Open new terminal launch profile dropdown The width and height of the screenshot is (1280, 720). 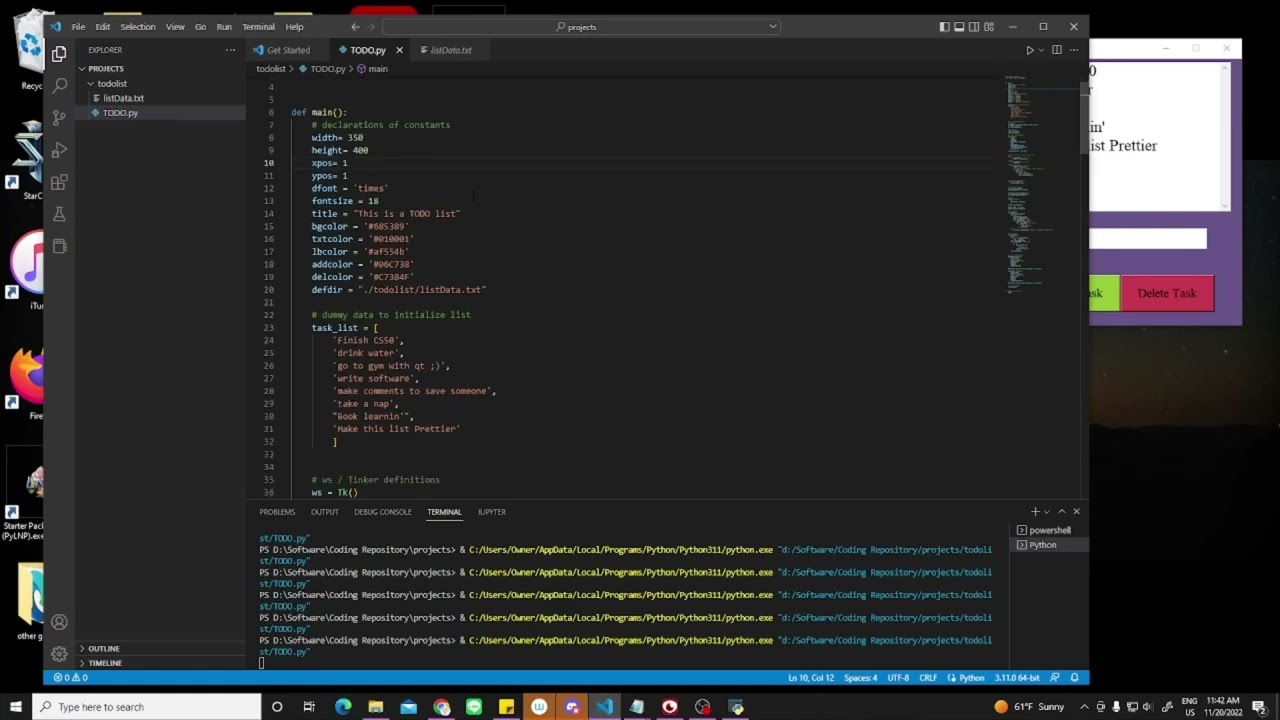point(1047,512)
